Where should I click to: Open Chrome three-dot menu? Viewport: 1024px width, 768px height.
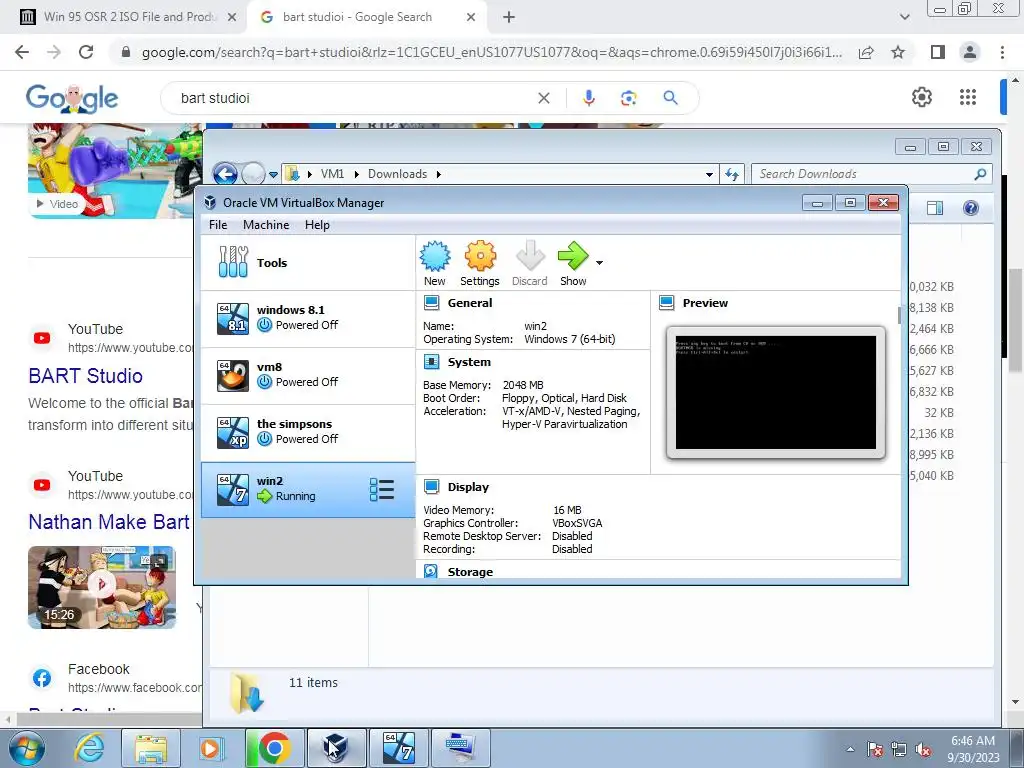(x=1002, y=52)
